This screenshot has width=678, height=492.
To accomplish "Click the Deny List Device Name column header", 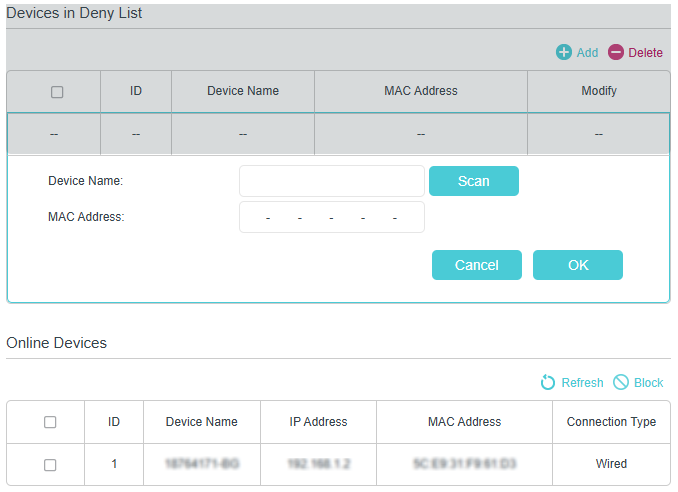I will (x=243, y=91).
